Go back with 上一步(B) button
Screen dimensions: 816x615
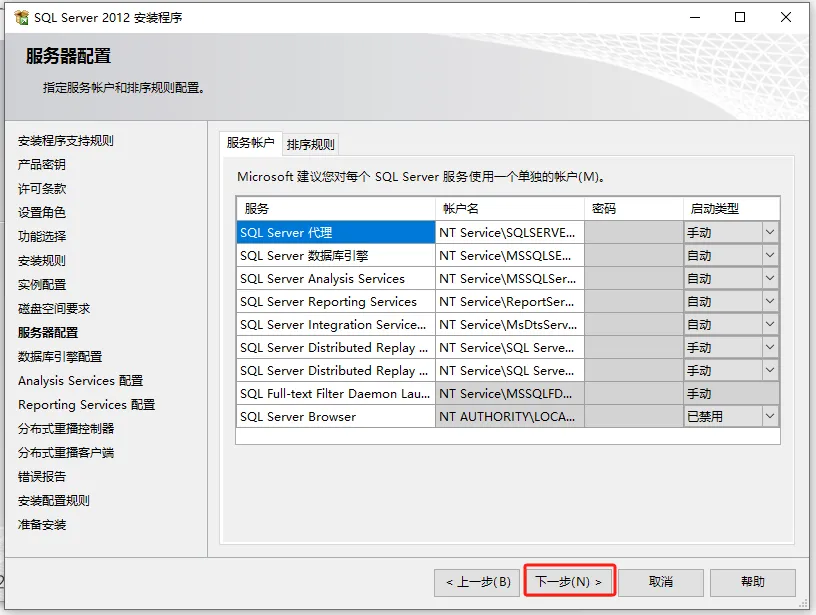tap(477, 582)
